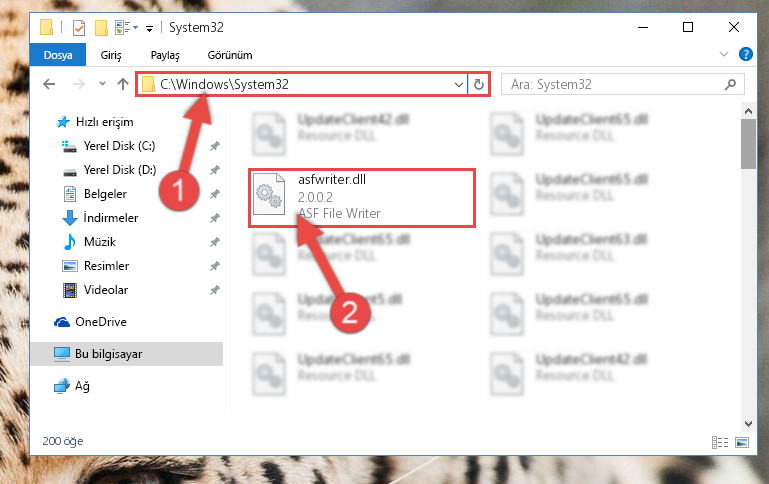Click the Up one level arrow
Image resolution: width=769 pixels, height=484 pixels.
pos(123,84)
